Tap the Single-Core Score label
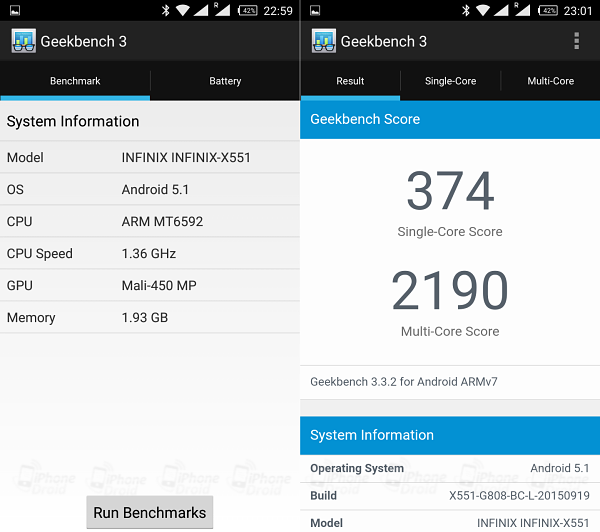 tap(450, 232)
